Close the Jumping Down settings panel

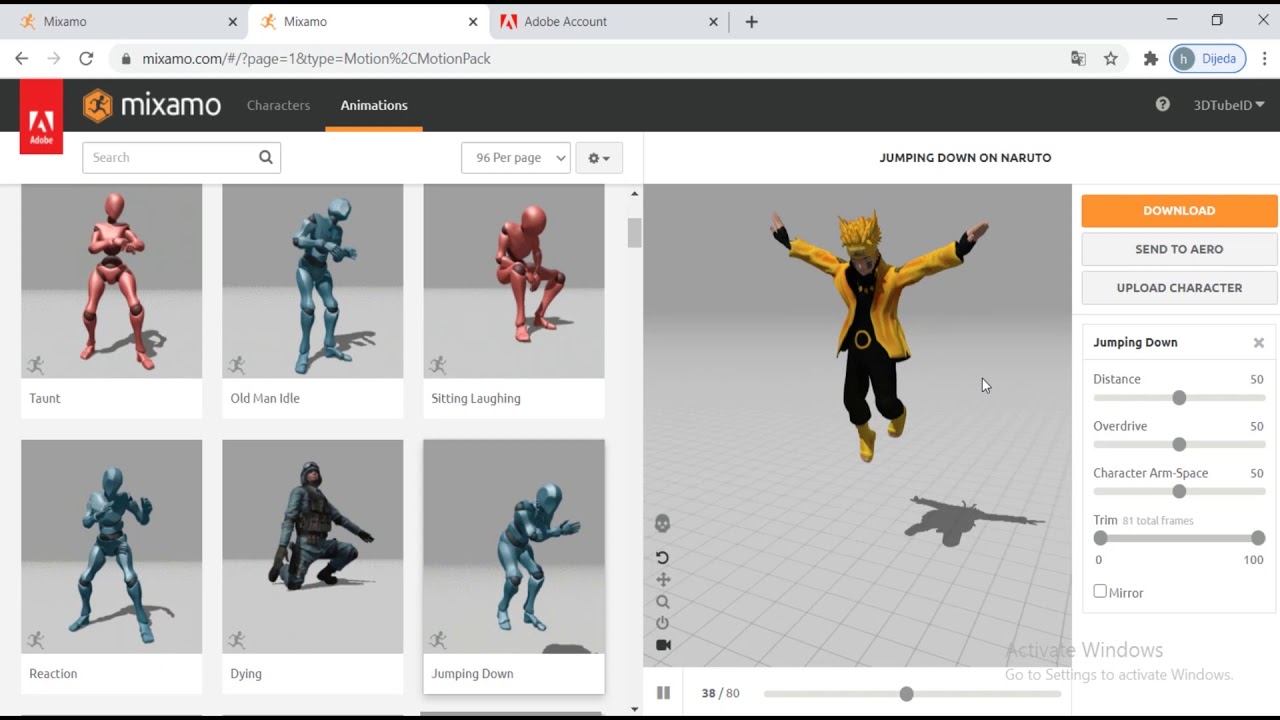(1259, 343)
